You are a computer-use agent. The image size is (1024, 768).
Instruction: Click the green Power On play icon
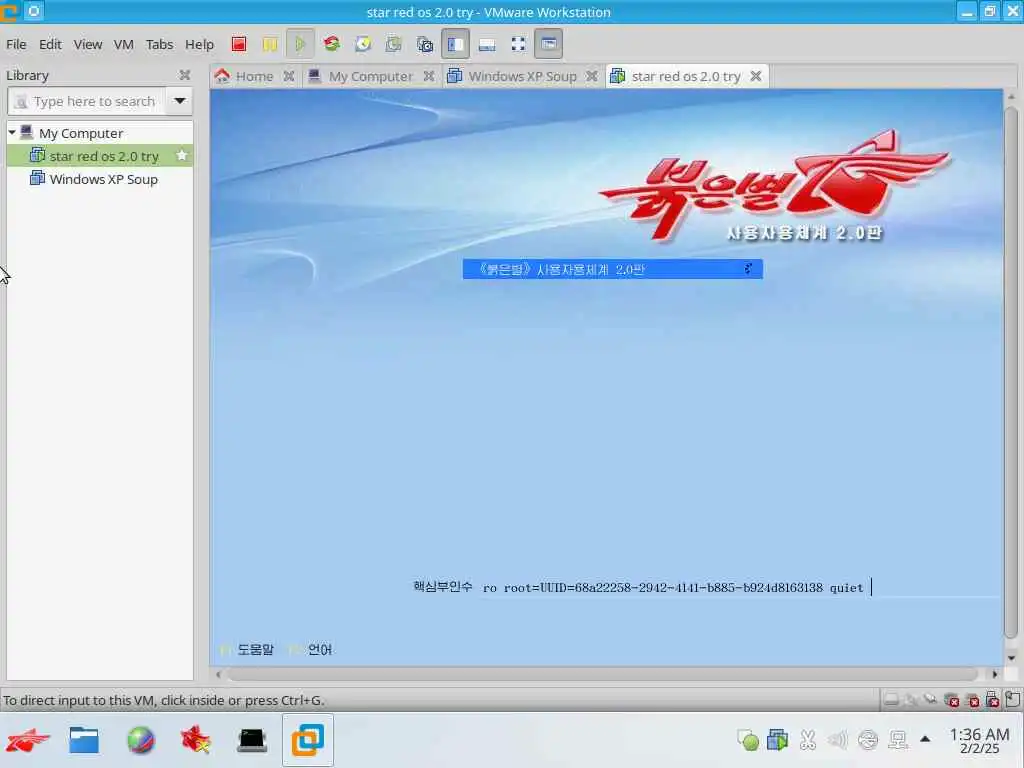click(x=300, y=44)
